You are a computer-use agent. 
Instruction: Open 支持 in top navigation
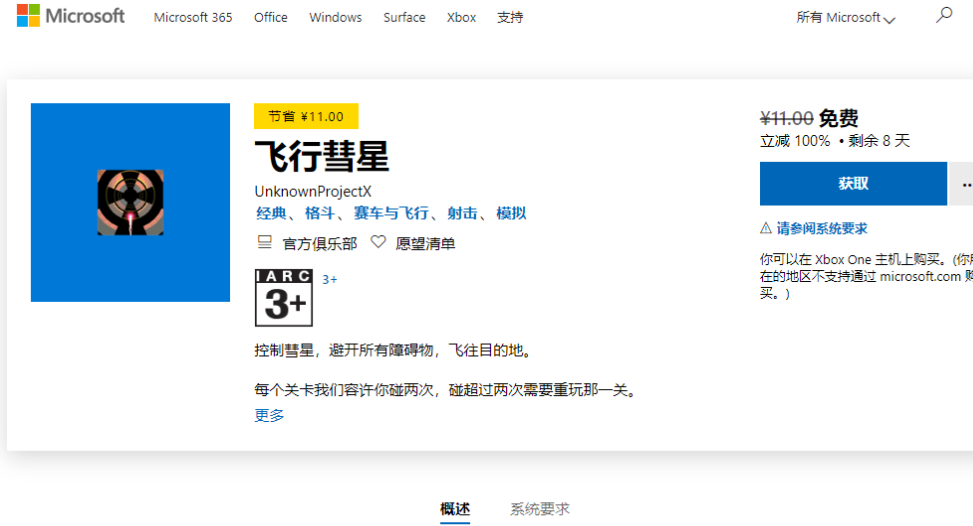click(510, 17)
